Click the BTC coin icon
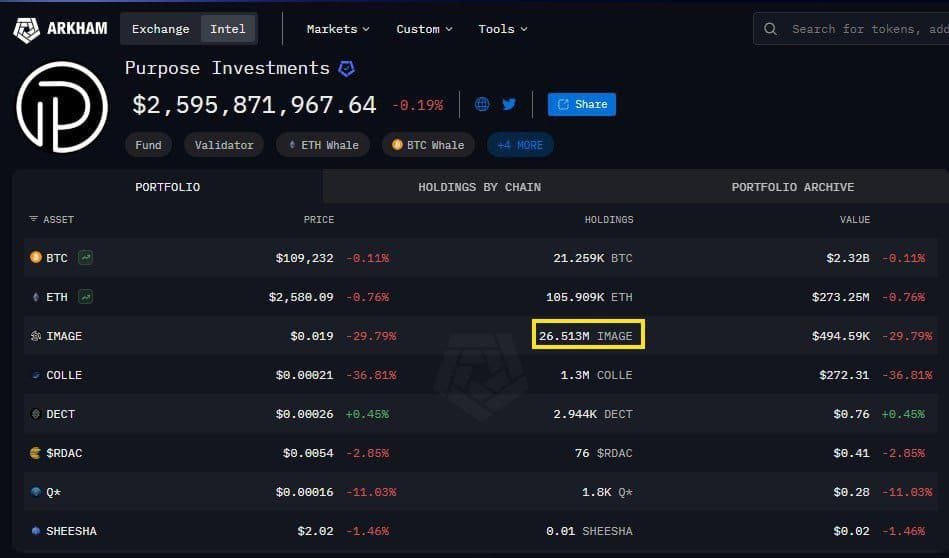Image resolution: width=949 pixels, height=558 pixels. pyautogui.click(x=36, y=257)
